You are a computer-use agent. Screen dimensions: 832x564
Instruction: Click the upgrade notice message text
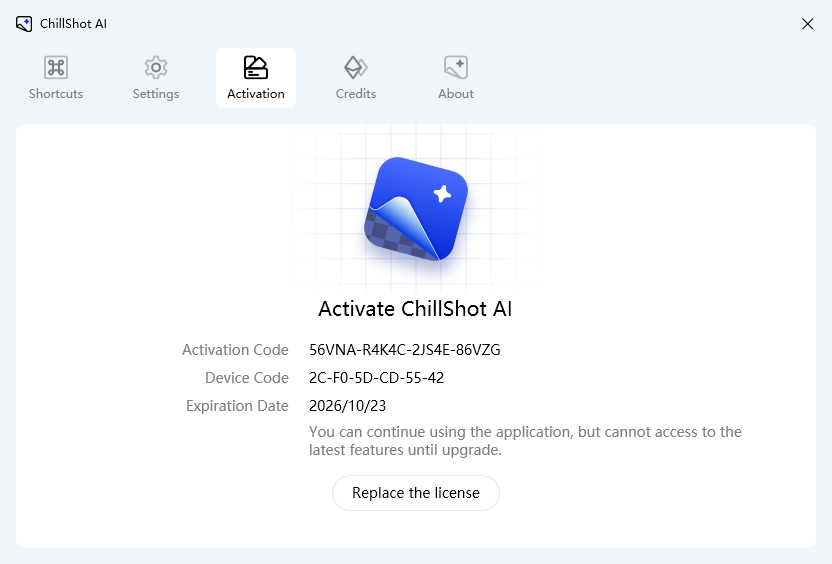[x=525, y=441]
